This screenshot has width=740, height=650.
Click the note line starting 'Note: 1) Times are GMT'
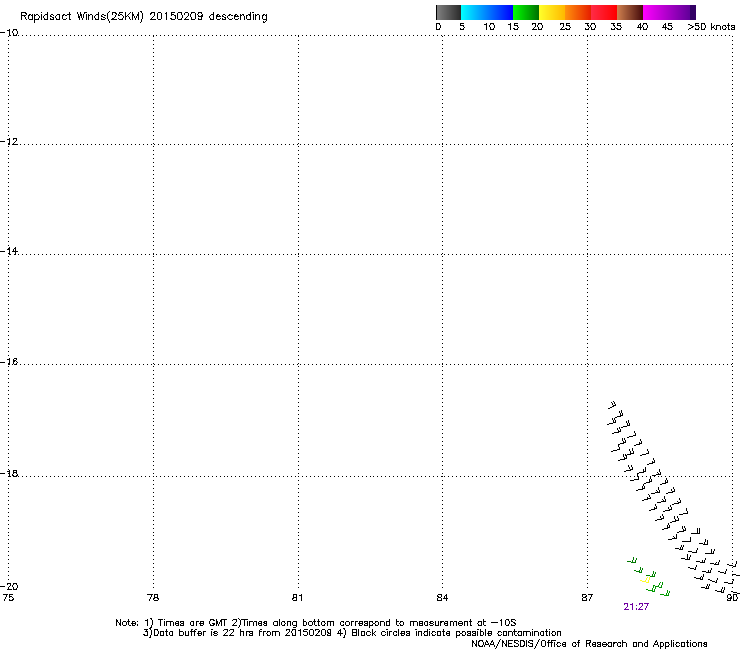[316, 623]
